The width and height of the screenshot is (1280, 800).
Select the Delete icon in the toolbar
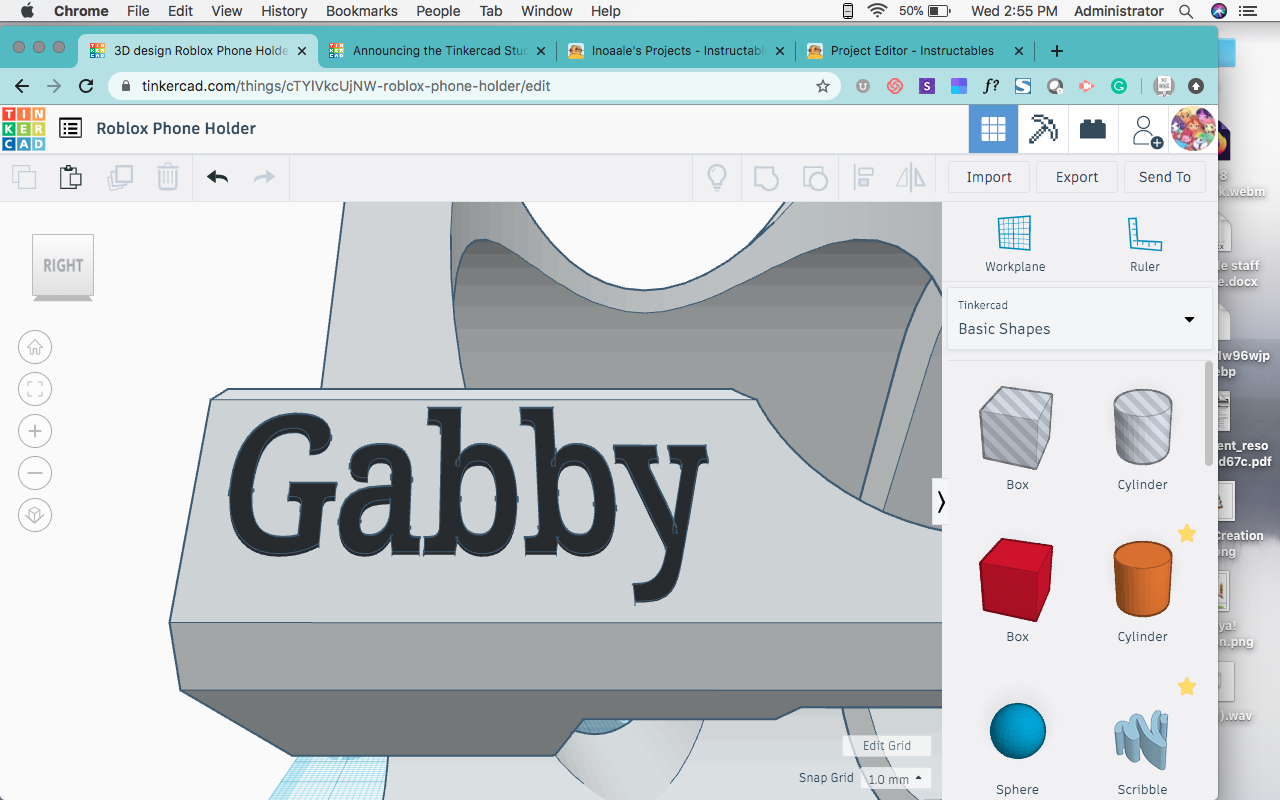tap(167, 176)
